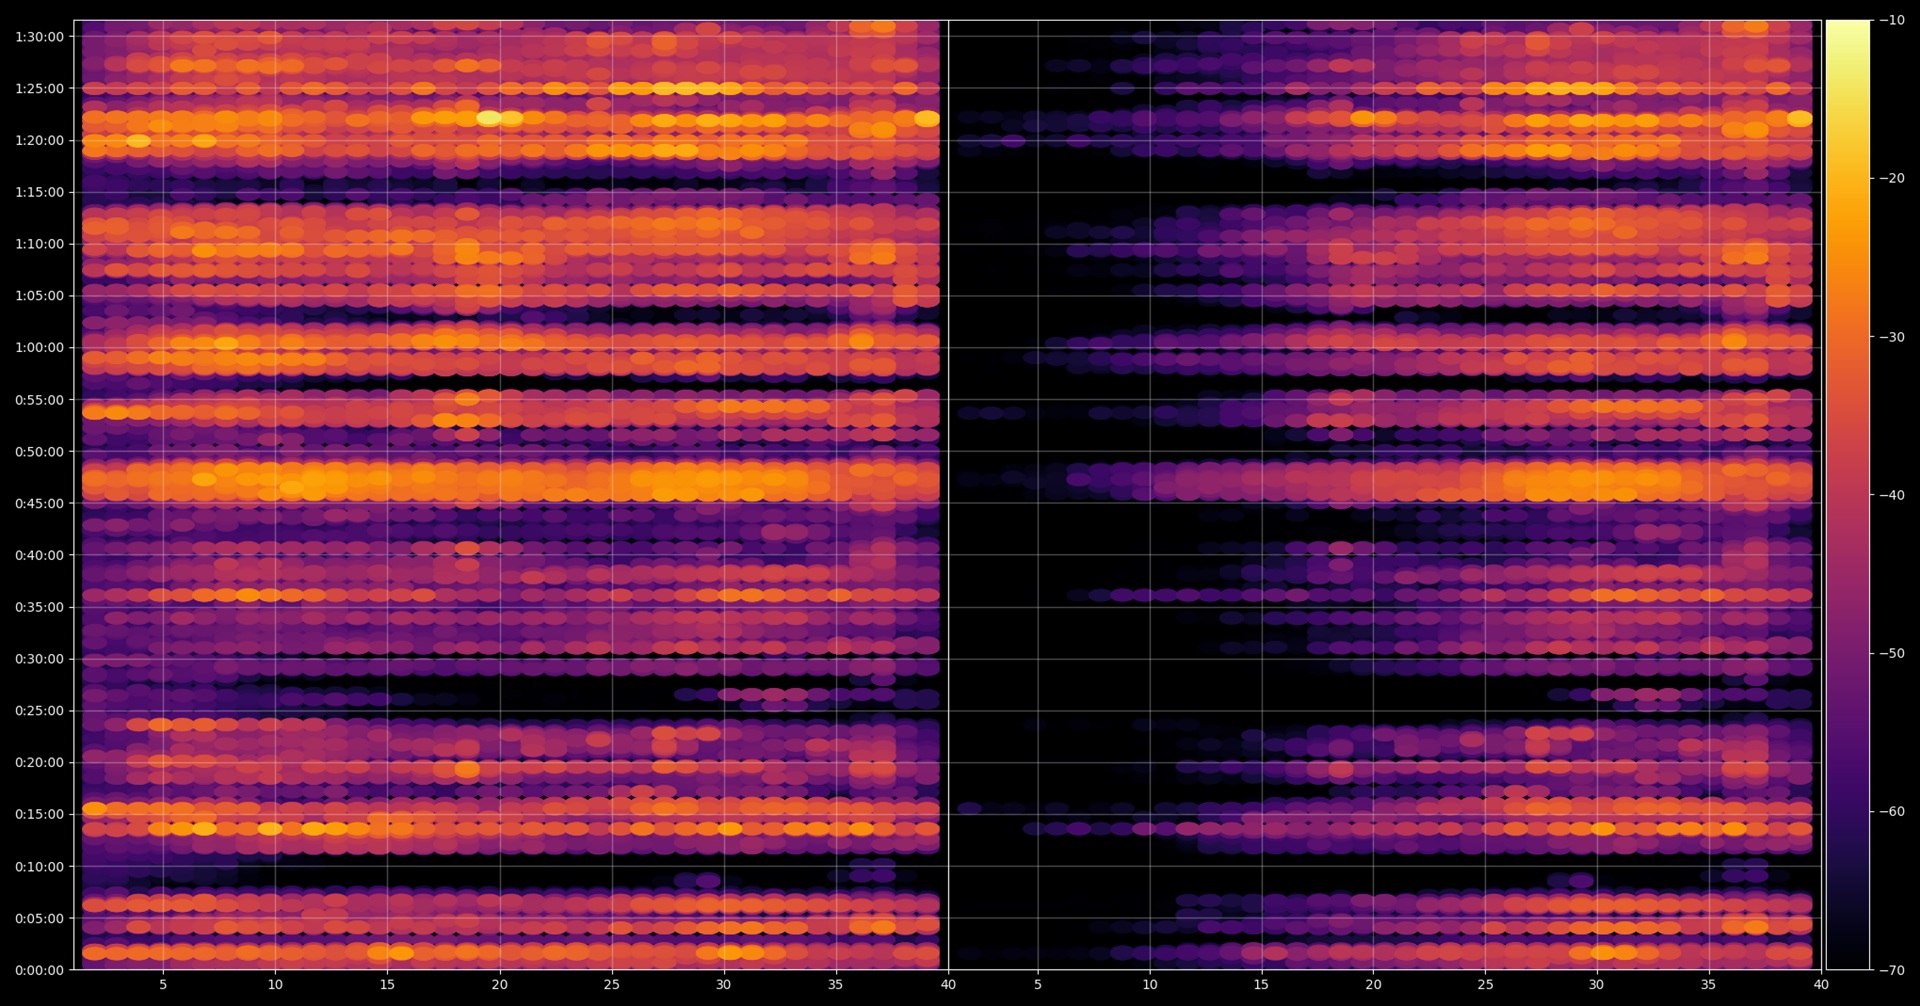Click the 0:15:00 time axis label
This screenshot has height=1006, width=1920.
tap(39, 814)
